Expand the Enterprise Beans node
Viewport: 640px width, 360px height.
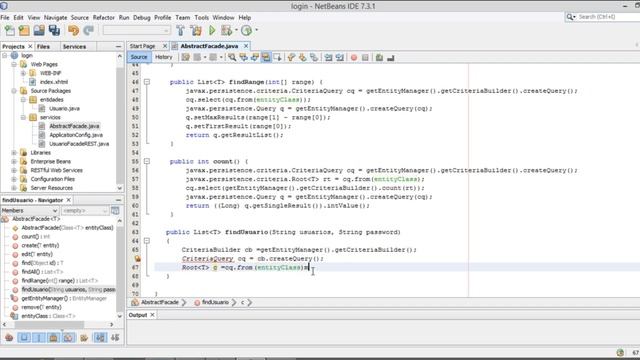[14, 162]
